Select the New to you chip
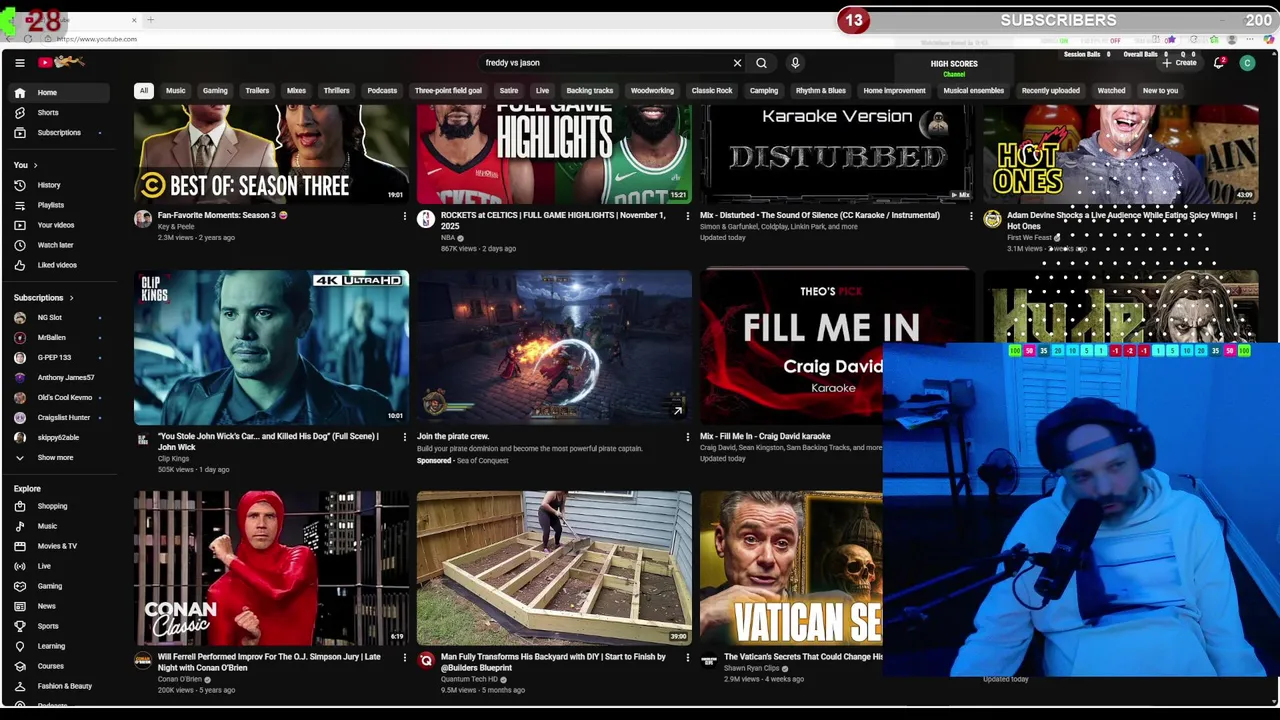The height and width of the screenshot is (720, 1280). (x=1160, y=90)
